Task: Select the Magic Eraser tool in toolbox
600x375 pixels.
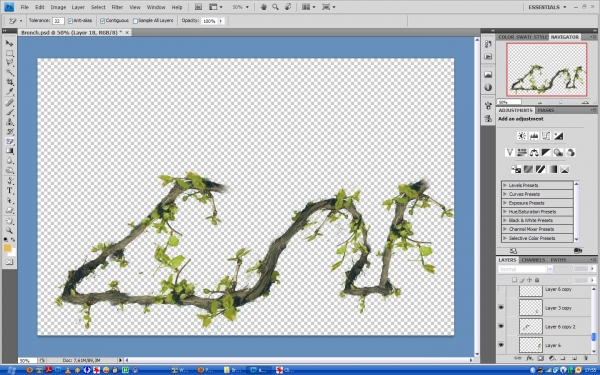Action: (10, 141)
